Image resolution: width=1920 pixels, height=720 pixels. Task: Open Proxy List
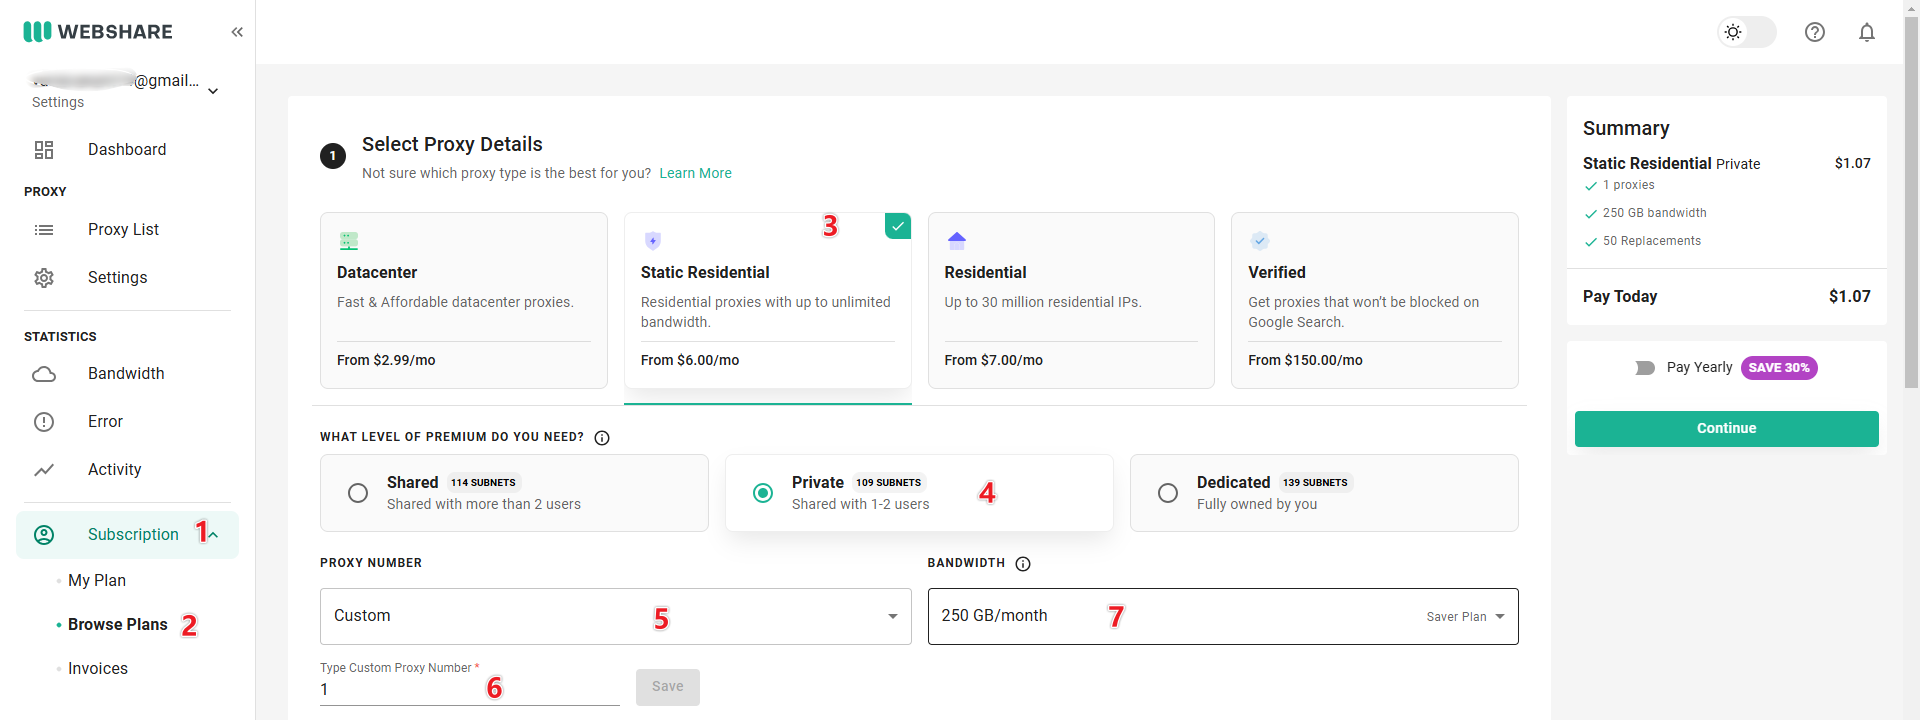click(124, 230)
